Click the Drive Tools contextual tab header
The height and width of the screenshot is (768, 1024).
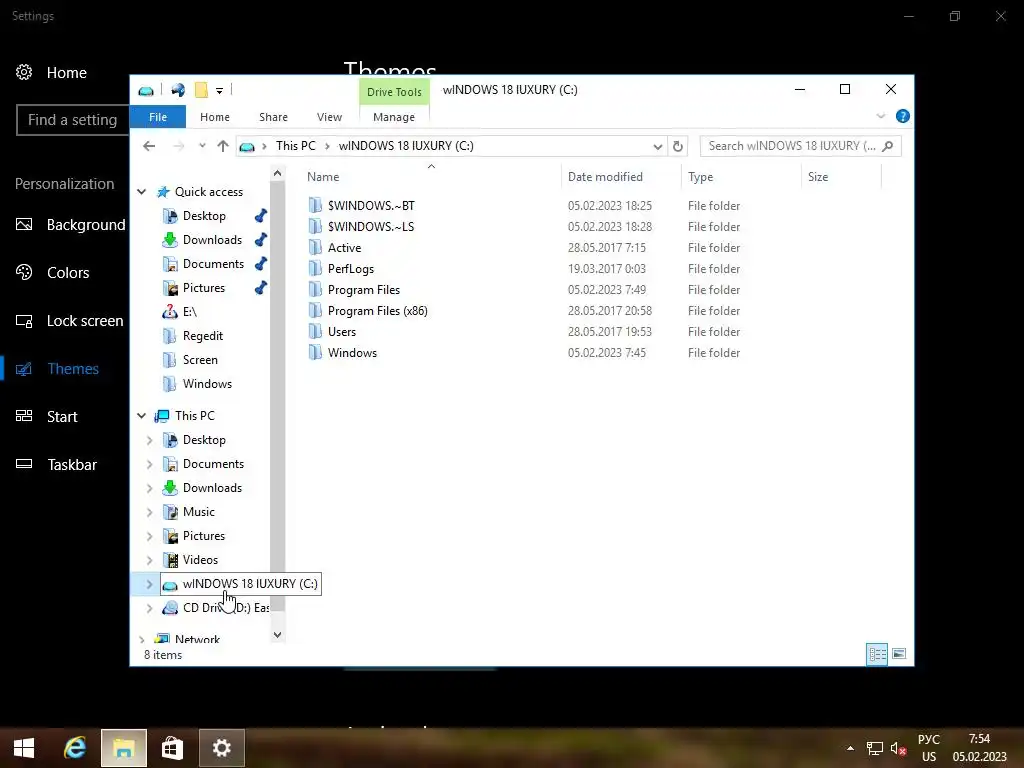pos(394,92)
